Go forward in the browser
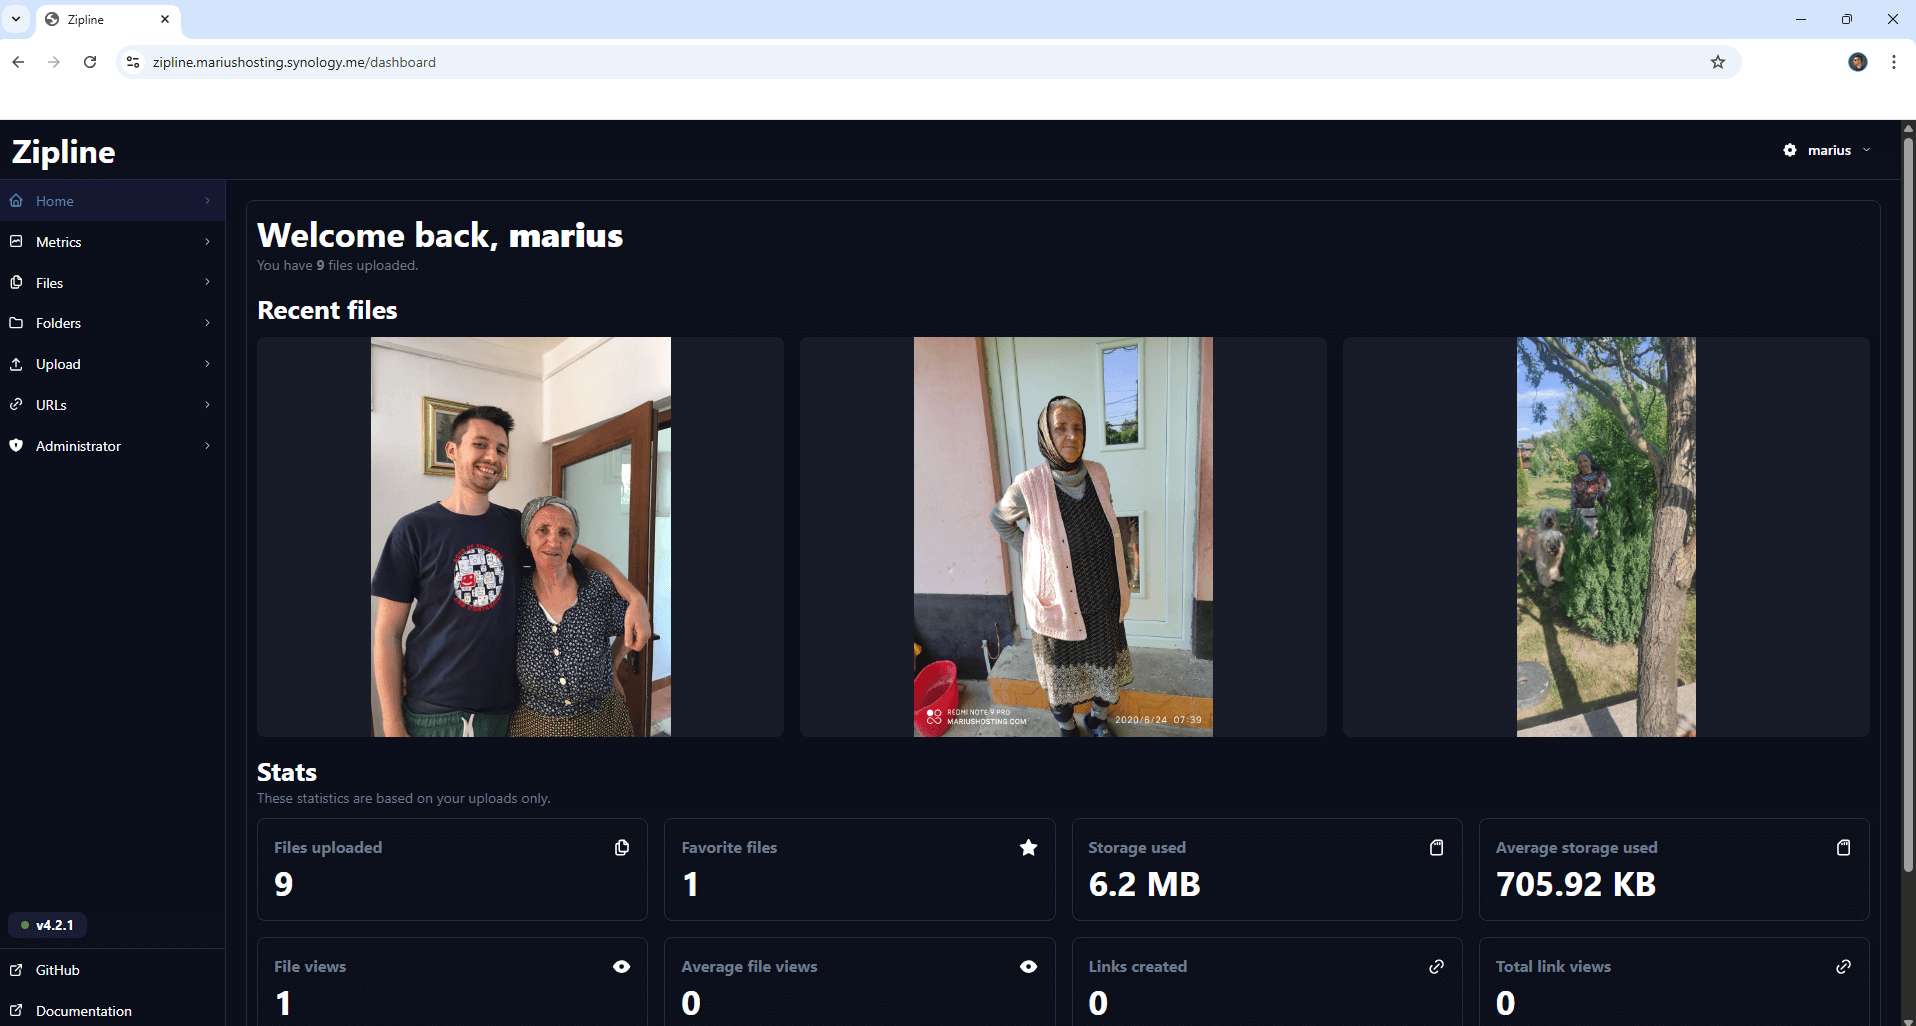This screenshot has width=1916, height=1026. pyautogui.click(x=54, y=62)
